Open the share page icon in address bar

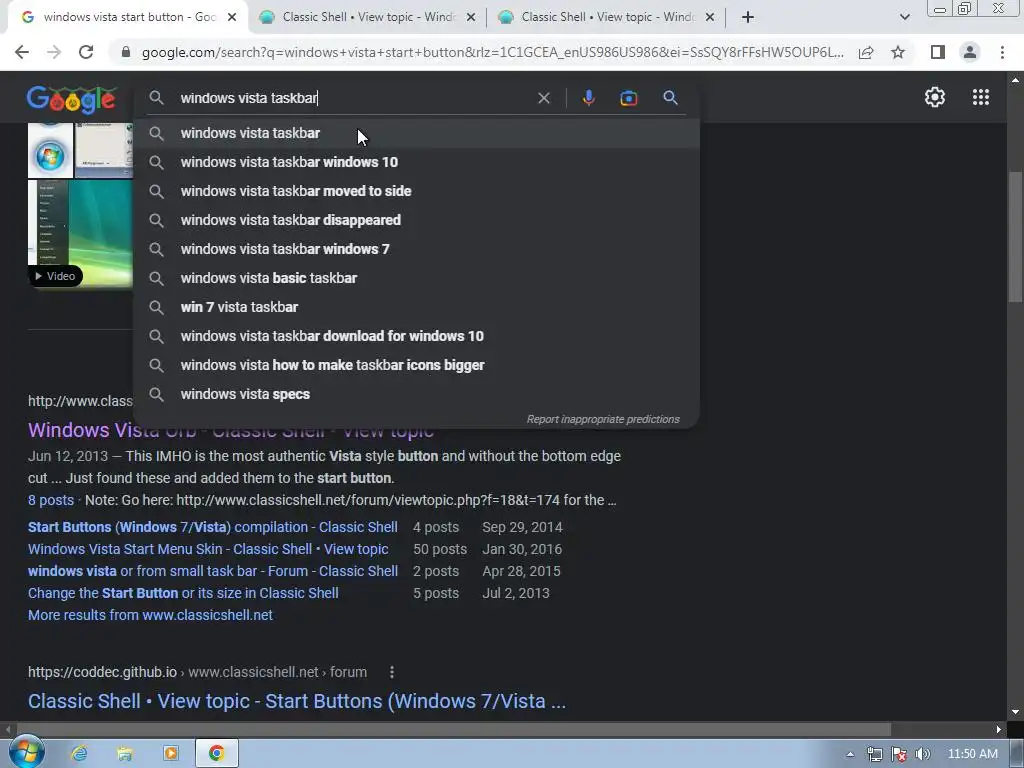click(866, 52)
